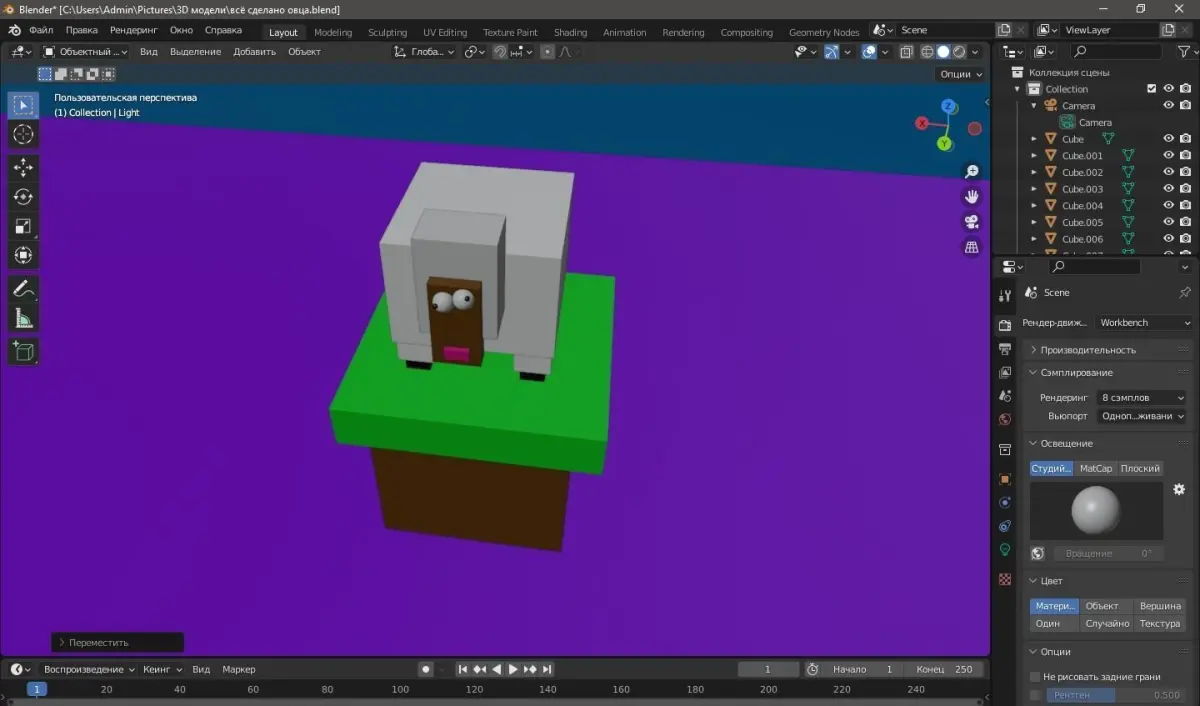Toggle orthographic perspective grid icon
The image size is (1200, 706).
click(x=971, y=246)
